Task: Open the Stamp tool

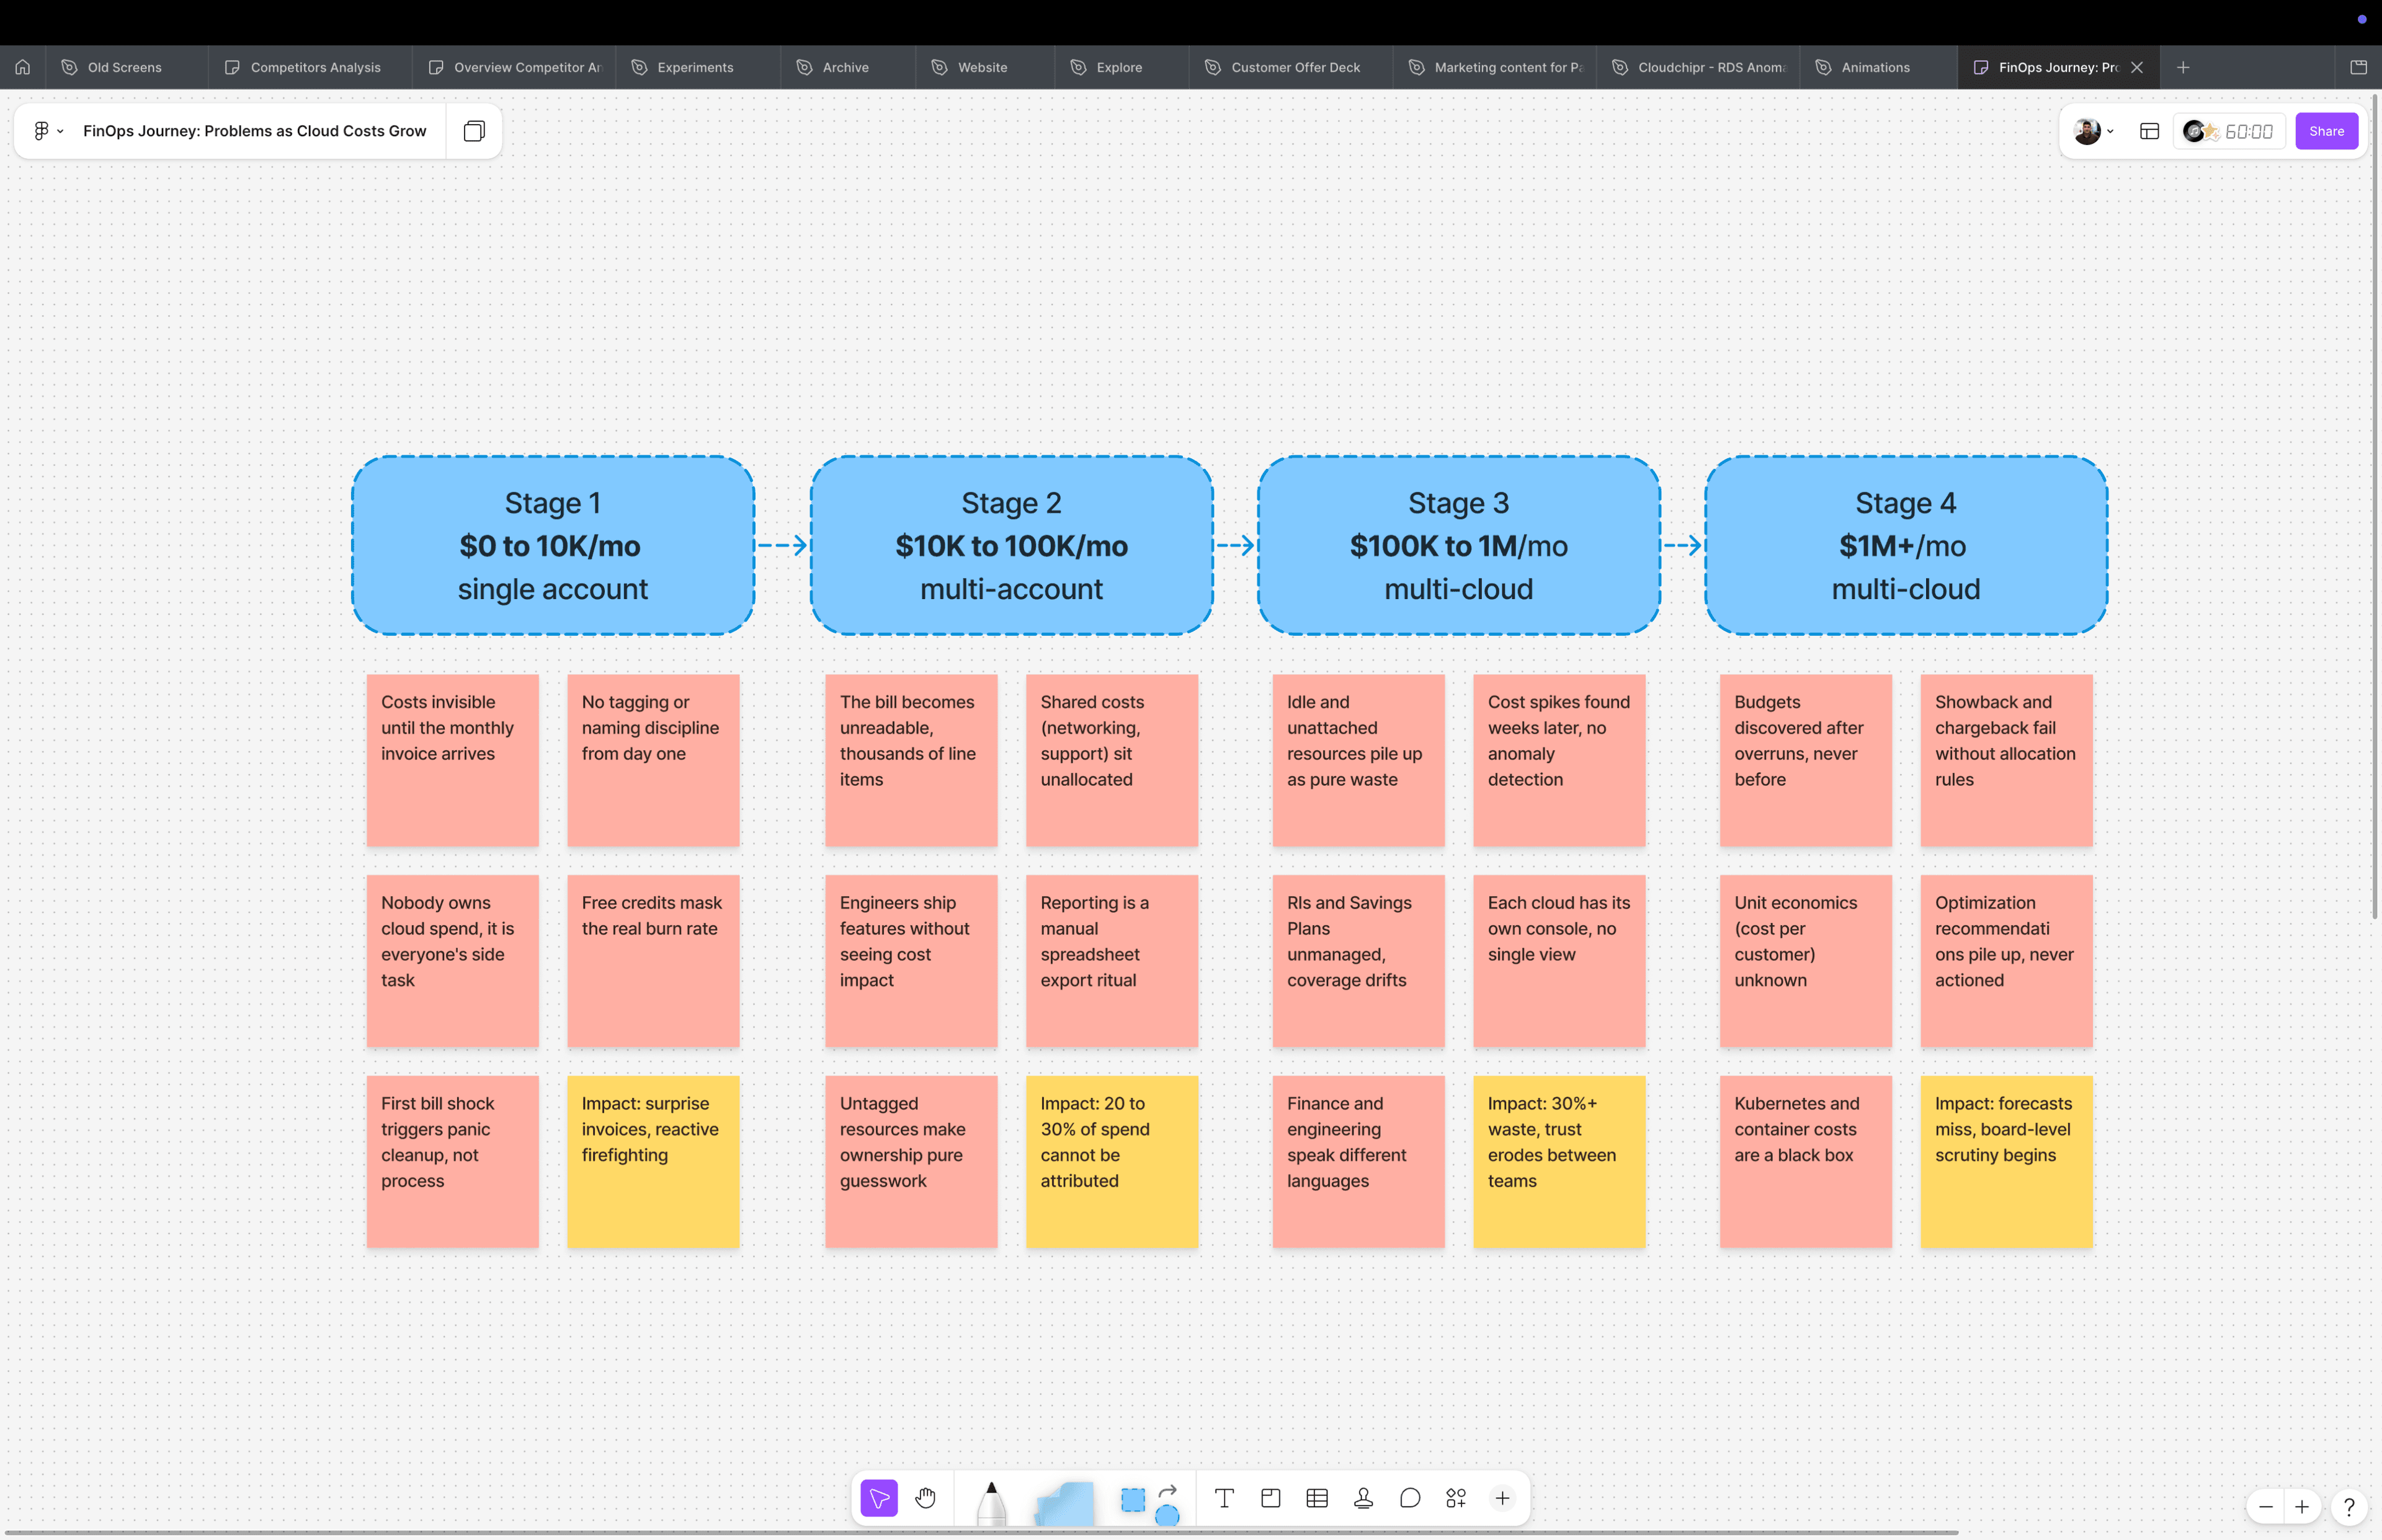Action: (x=1363, y=1498)
